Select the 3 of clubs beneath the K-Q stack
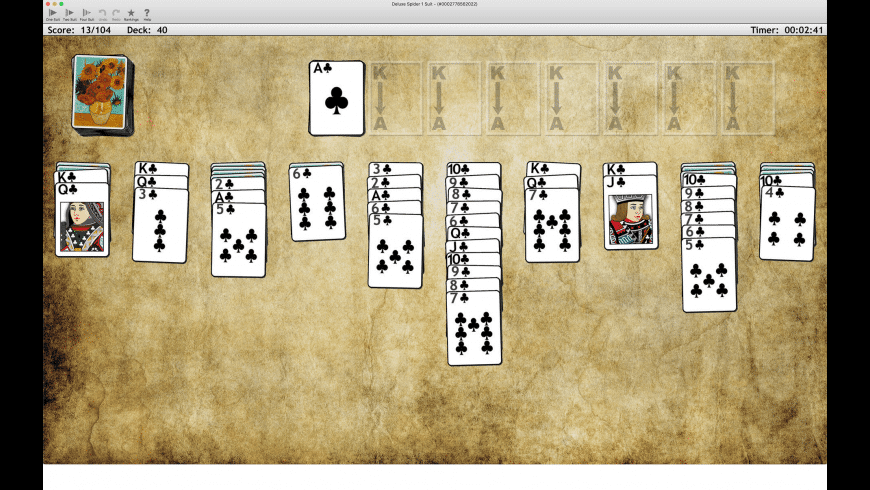870x490 pixels. pyautogui.click(x=160, y=225)
